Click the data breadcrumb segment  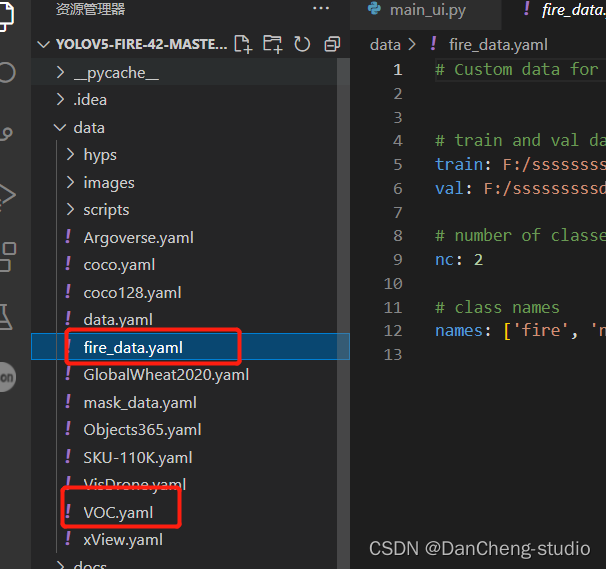pos(385,45)
